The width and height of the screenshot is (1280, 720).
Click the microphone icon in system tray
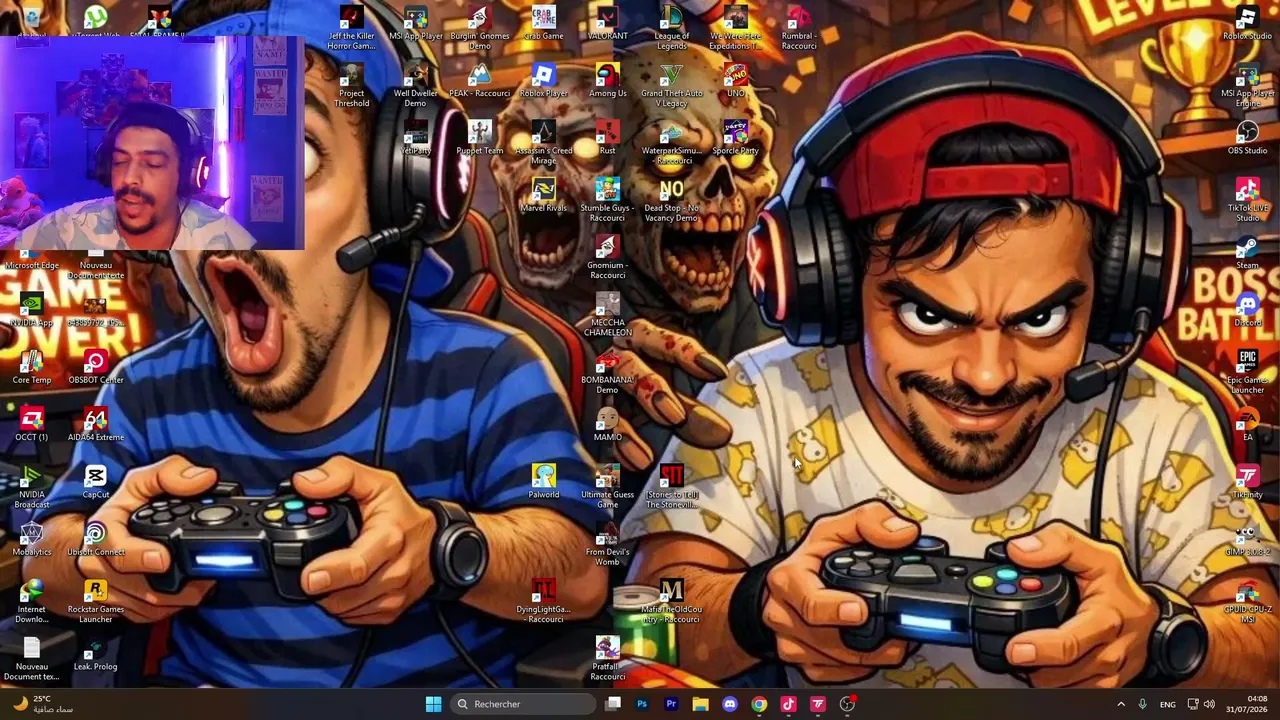coord(1142,704)
